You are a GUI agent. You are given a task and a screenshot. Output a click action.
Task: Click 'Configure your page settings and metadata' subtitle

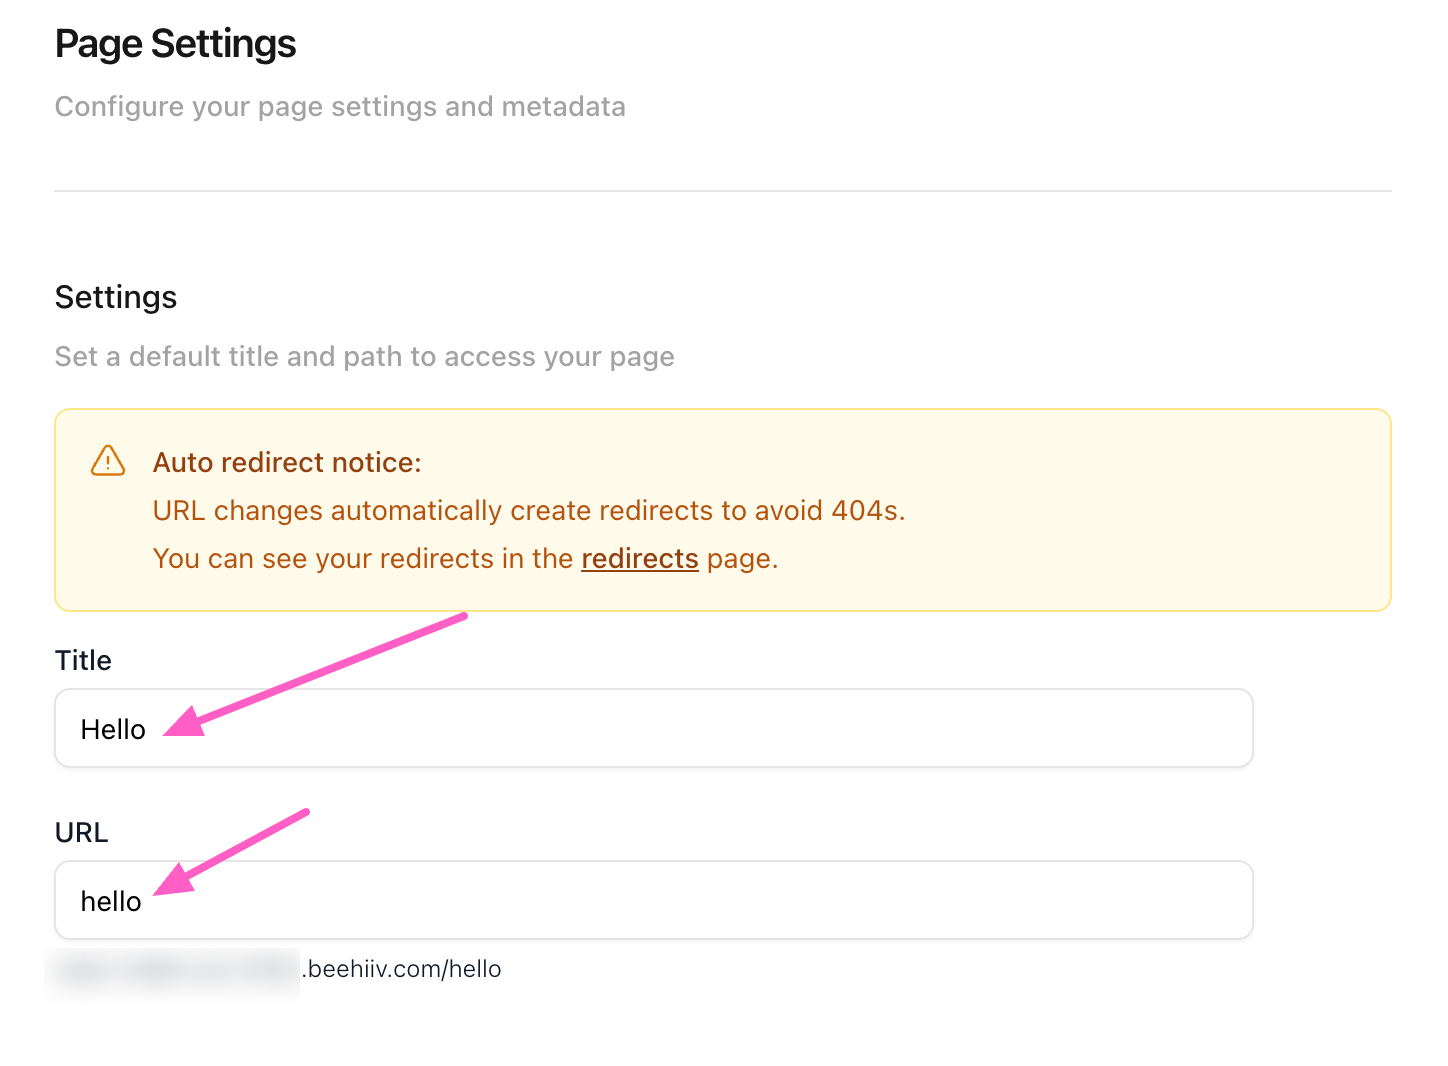(340, 106)
